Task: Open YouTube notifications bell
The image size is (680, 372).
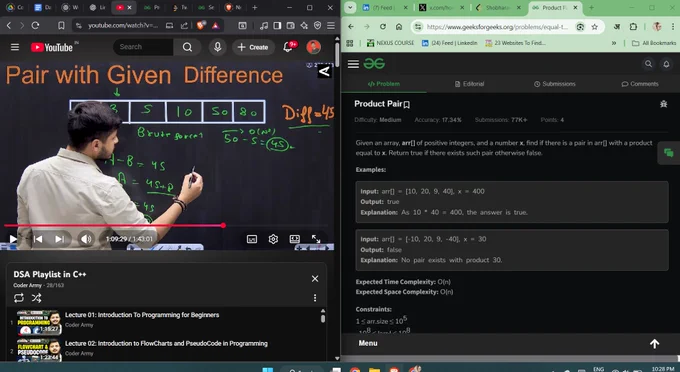Action: [288, 47]
